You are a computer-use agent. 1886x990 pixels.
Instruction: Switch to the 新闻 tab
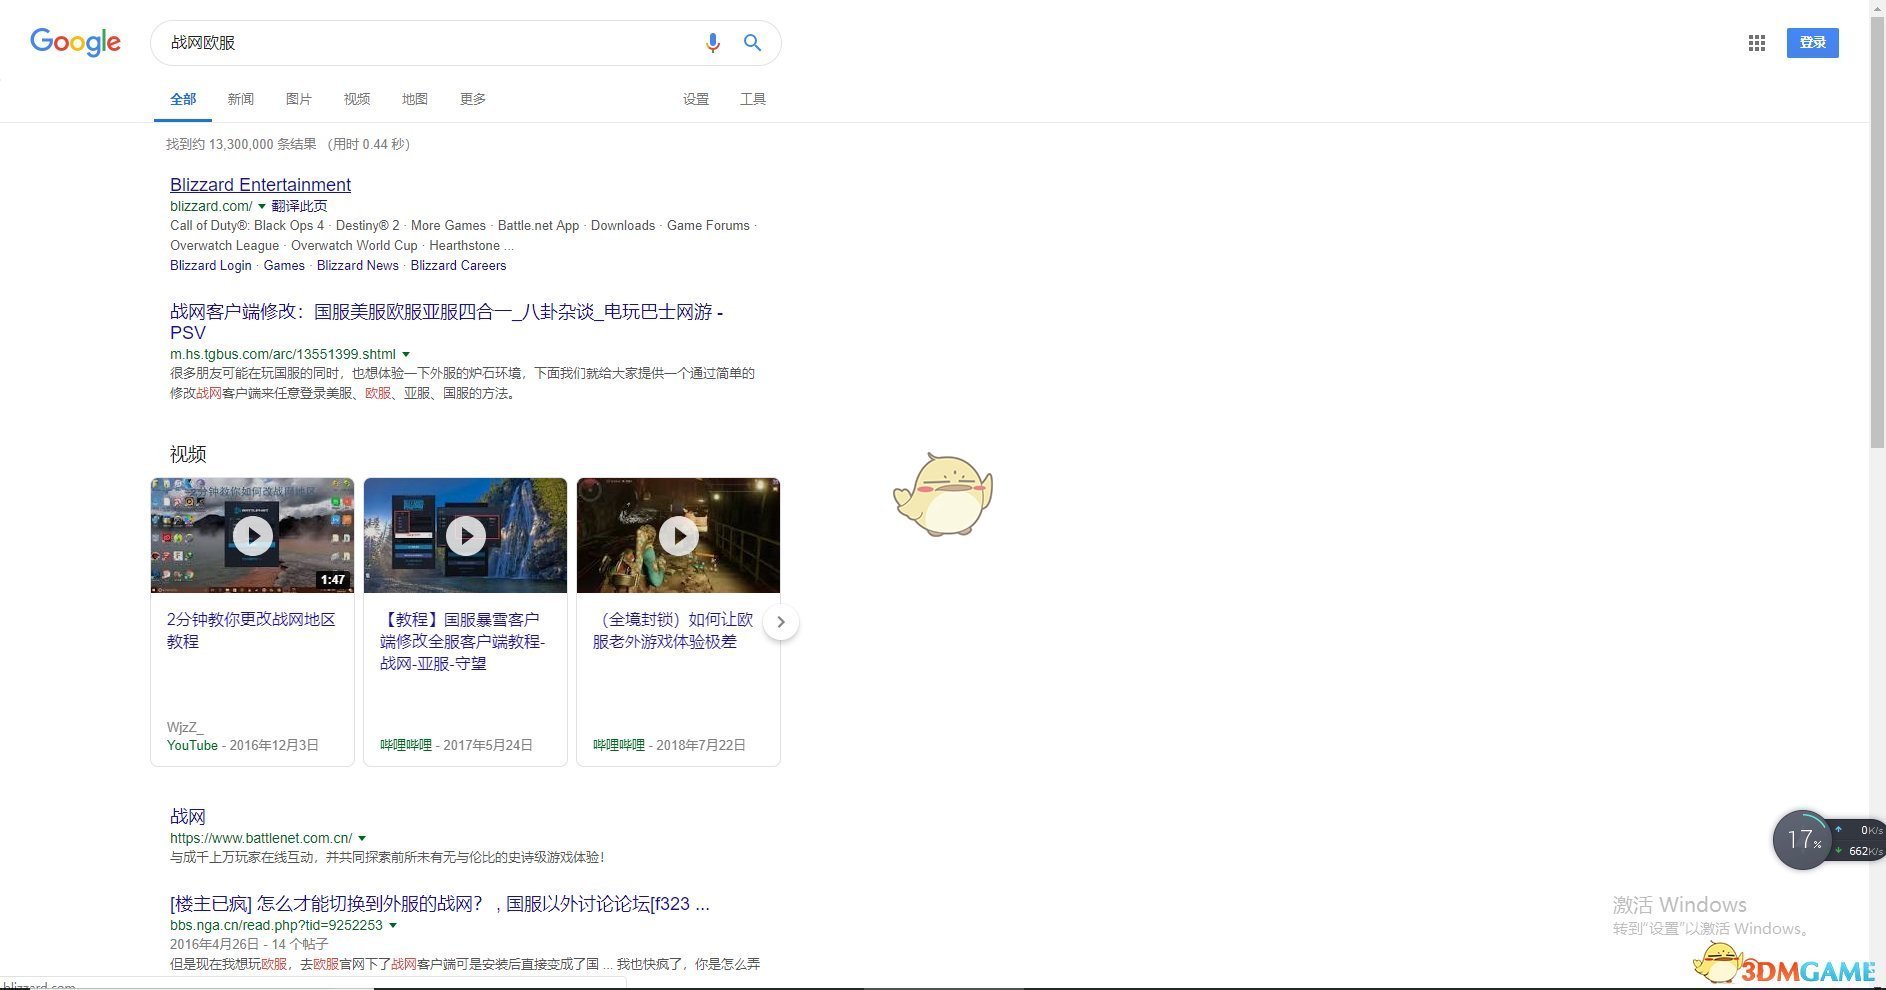coord(241,99)
